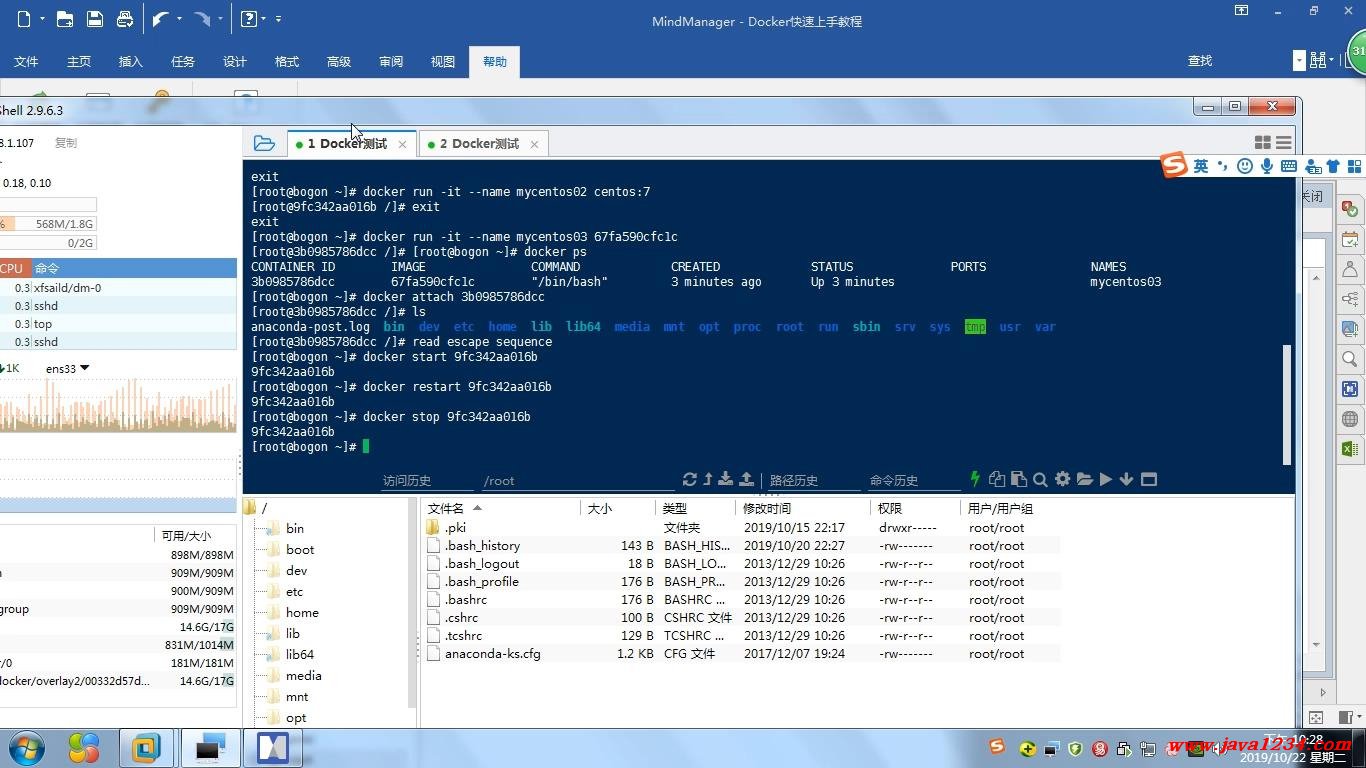Click the open folder icon beside session tabs
Screen dimensions: 1366x768
pyautogui.click(x=264, y=143)
